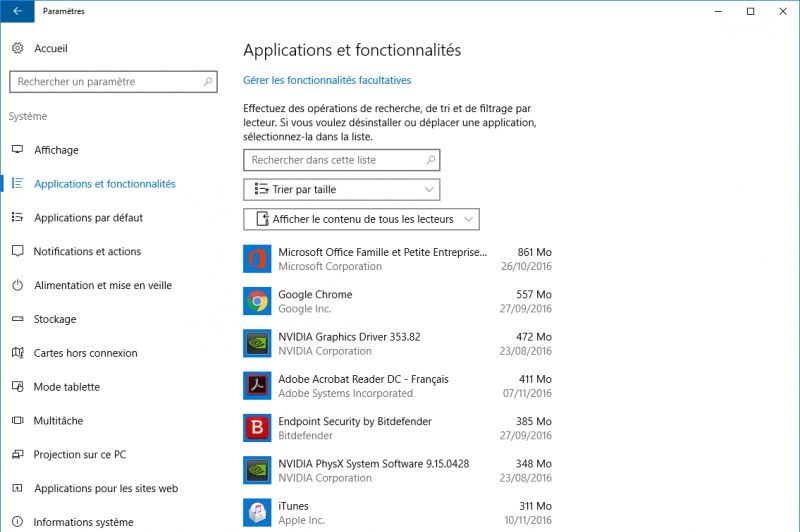Maximize the Paramètres window
The image size is (800, 532).
click(x=751, y=11)
